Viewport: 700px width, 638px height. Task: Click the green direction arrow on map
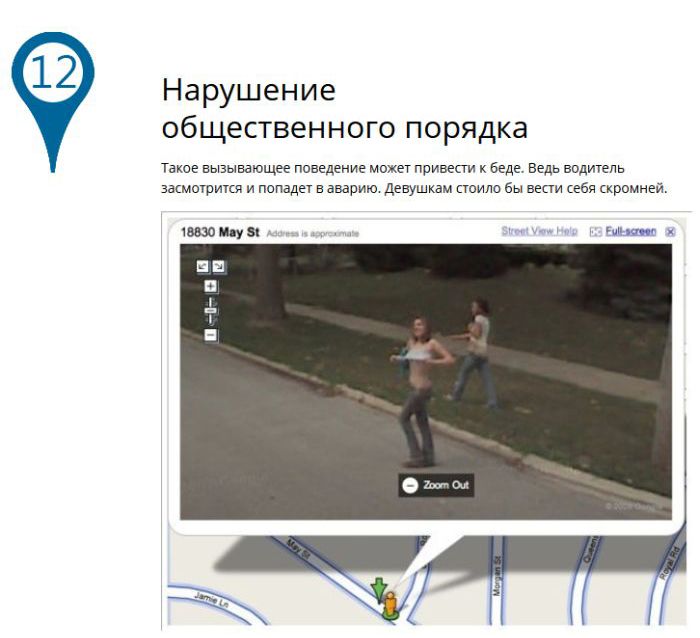(x=378, y=587)
